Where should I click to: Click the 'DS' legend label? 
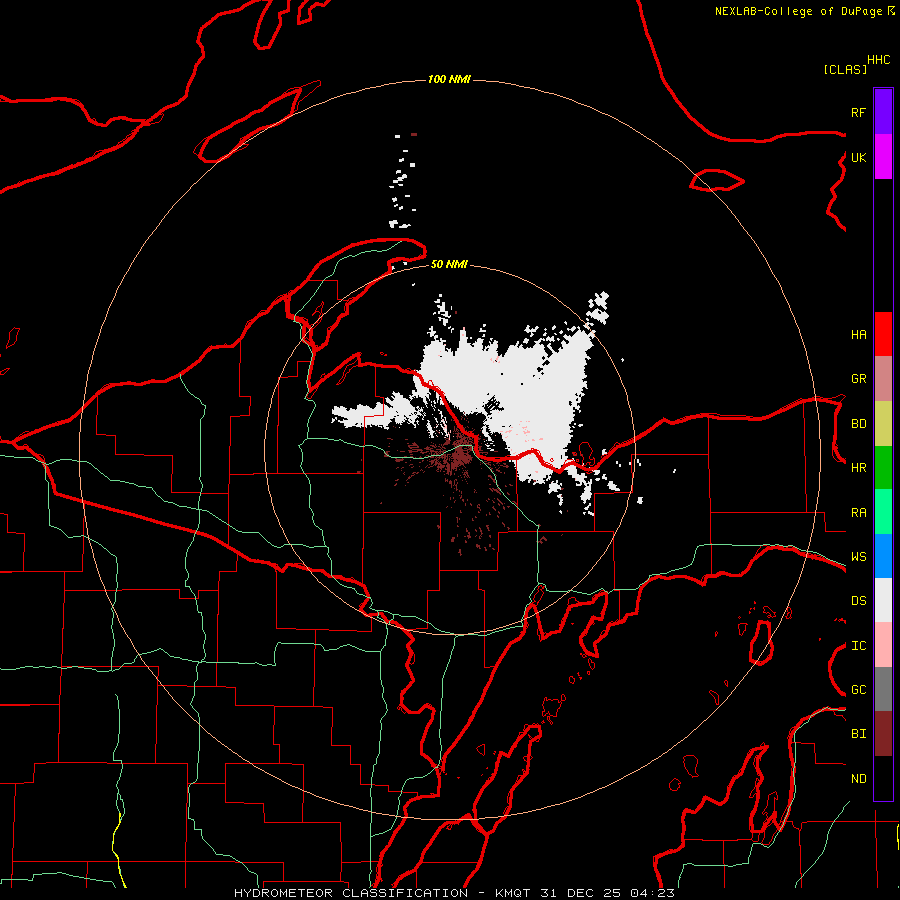click(858, 601)
